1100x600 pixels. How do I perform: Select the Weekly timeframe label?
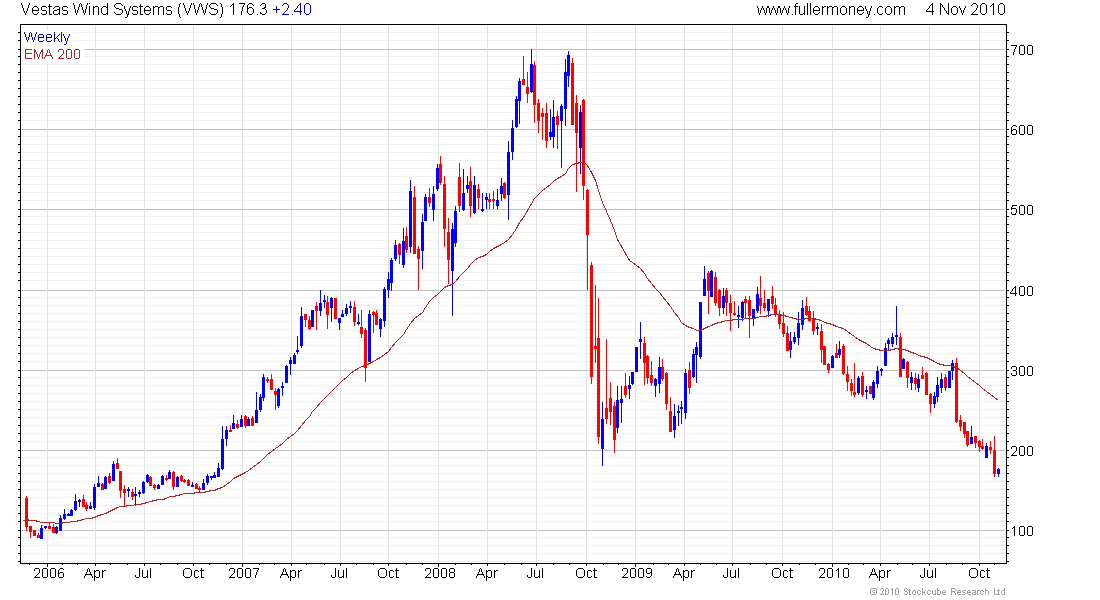(x=47, y=37)
